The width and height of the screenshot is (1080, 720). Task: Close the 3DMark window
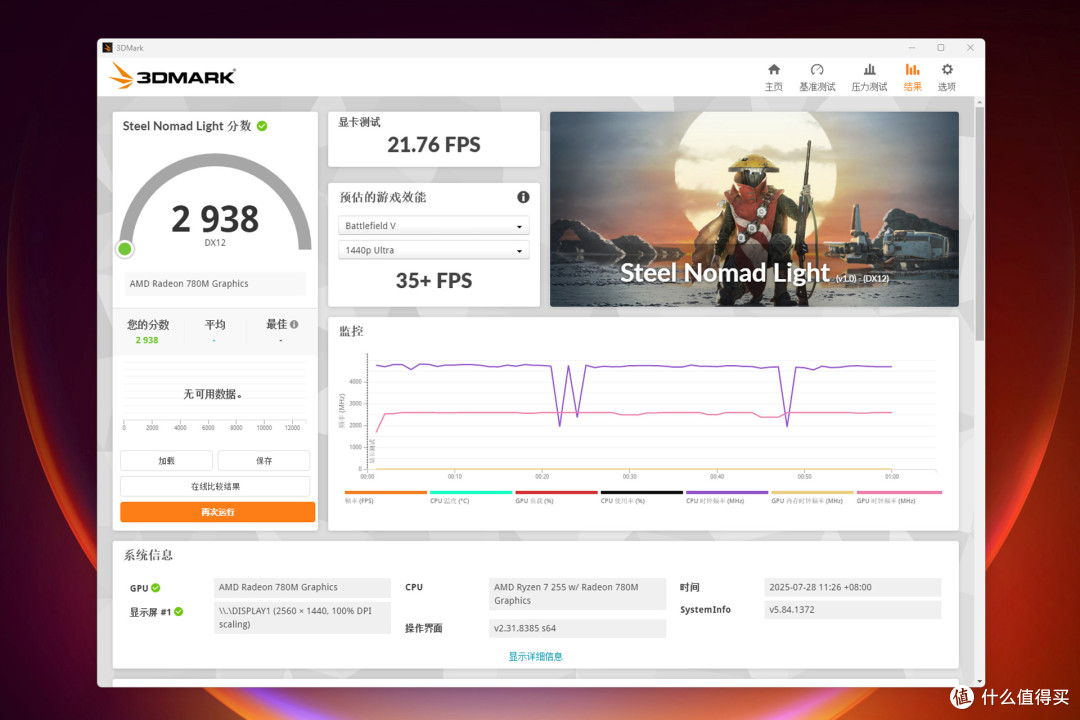tap(970, 48)
